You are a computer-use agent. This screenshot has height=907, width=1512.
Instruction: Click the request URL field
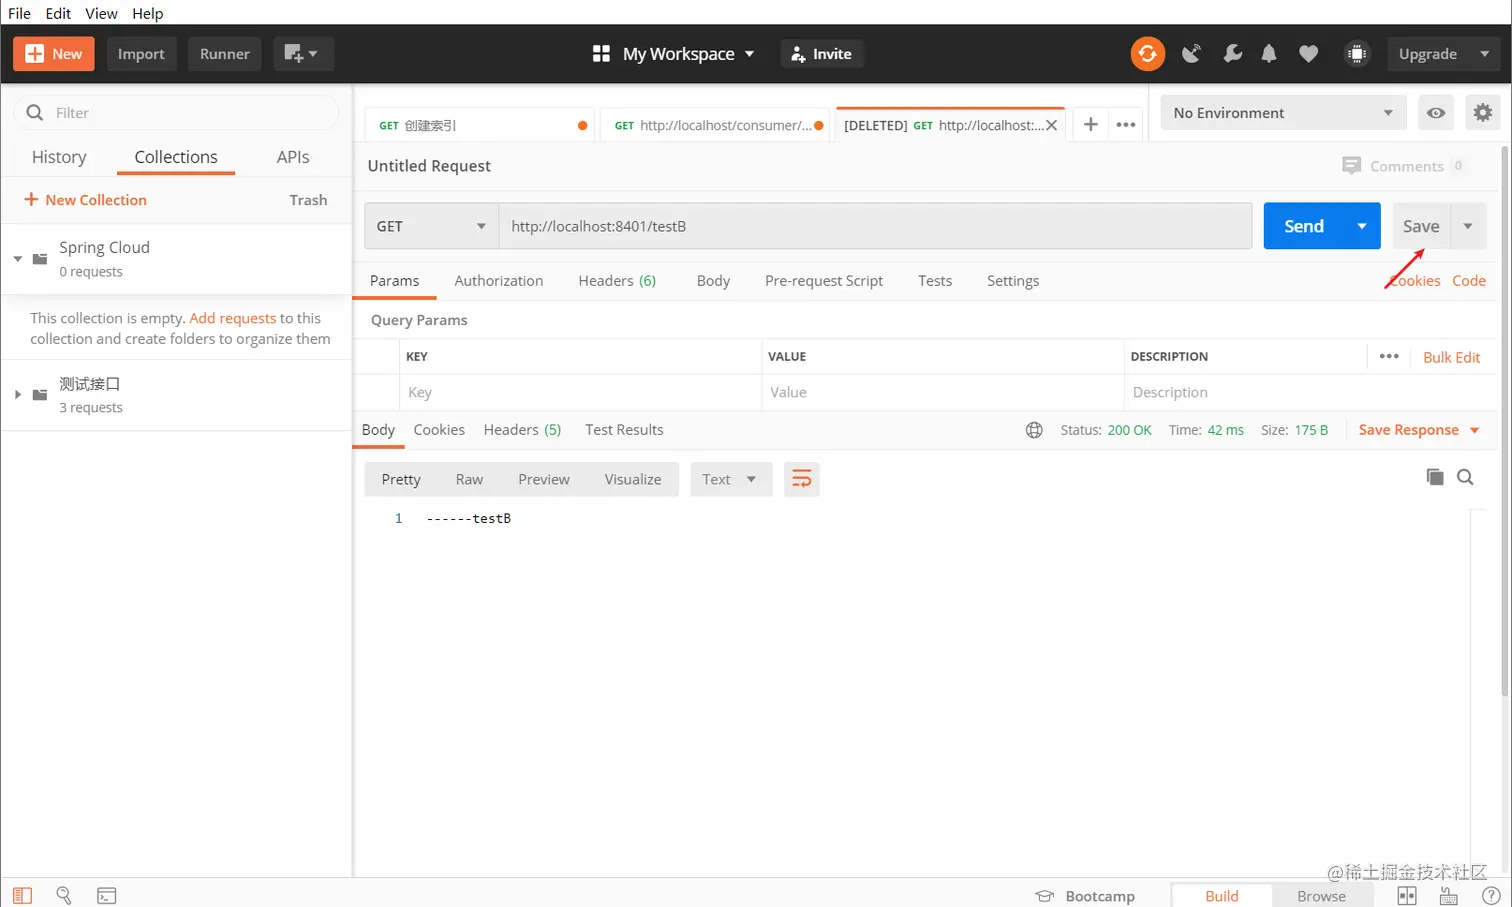click(x=875, y=226)
